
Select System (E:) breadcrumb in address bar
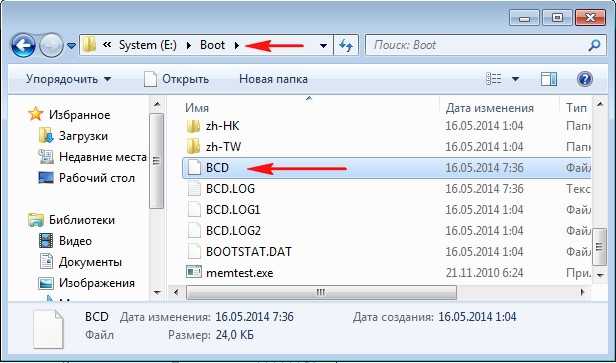tap(148, 45)
